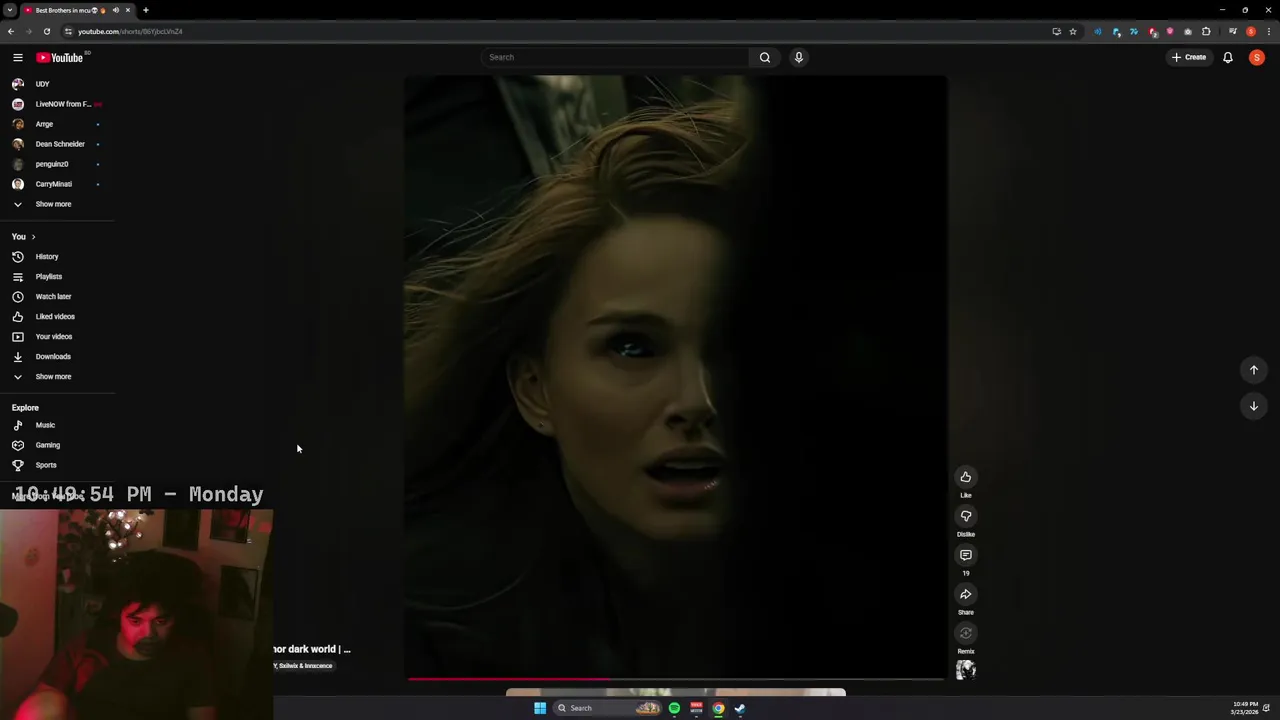The width and height of the screenshot is (1280, 720).
Task: Like this Short
Action: pos(966,477)
